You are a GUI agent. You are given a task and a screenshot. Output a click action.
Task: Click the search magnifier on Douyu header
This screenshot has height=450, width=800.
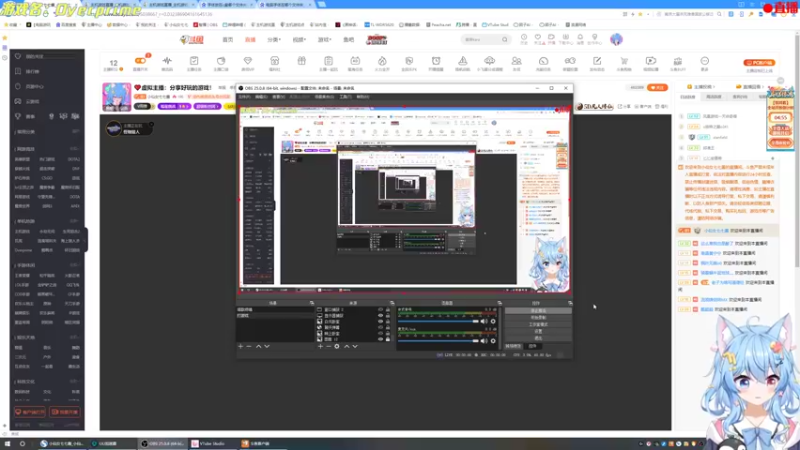[x=505, y=39]
